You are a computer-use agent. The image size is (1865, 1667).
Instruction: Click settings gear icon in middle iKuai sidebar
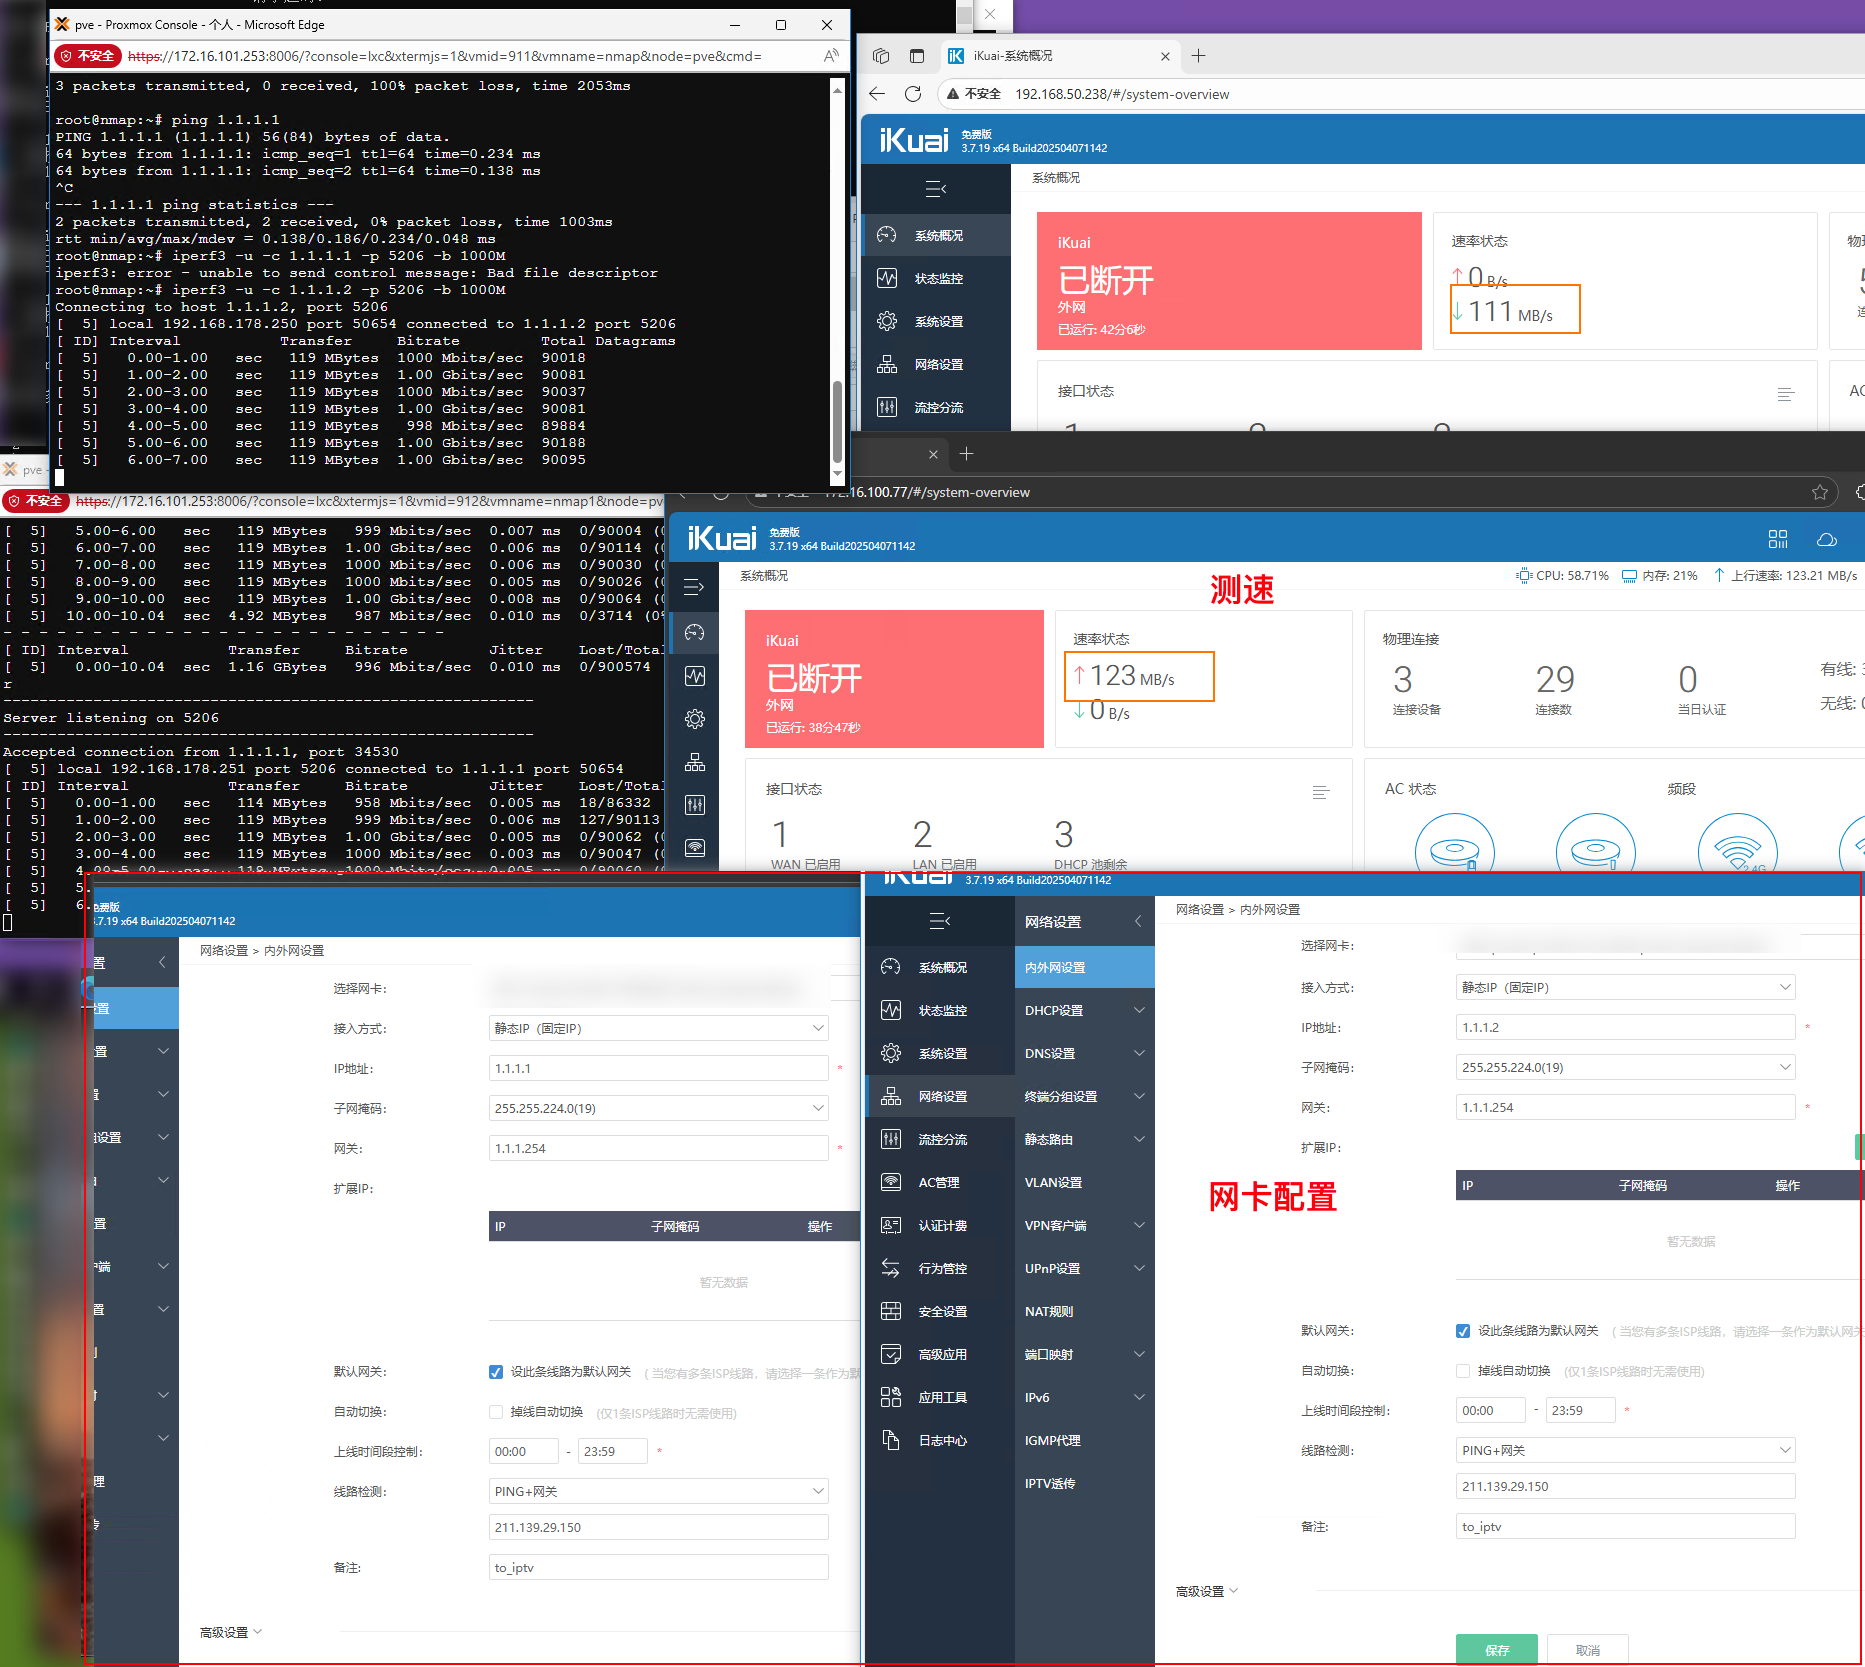(695, 719)
